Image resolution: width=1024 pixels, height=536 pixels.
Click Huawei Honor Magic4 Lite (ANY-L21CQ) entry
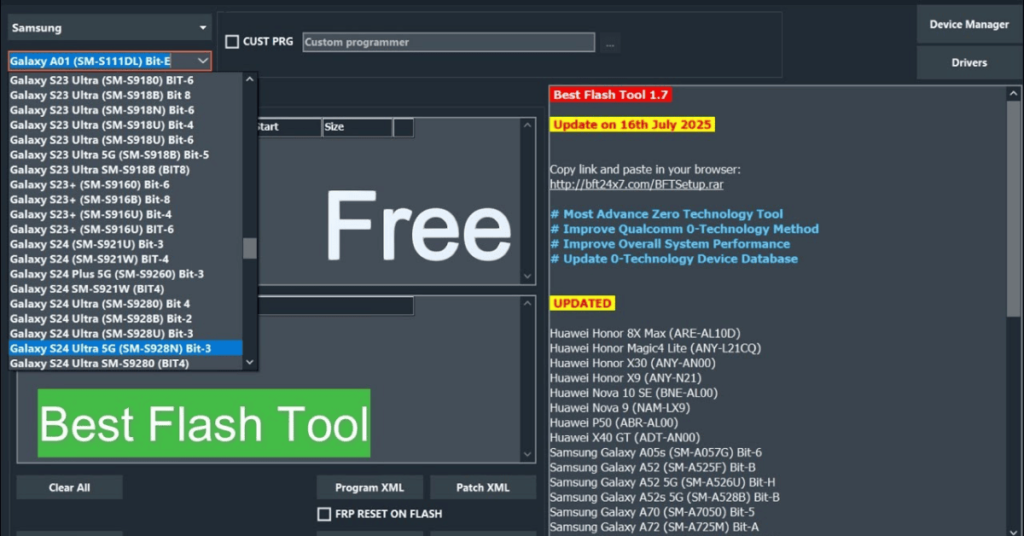click(656, 349)
